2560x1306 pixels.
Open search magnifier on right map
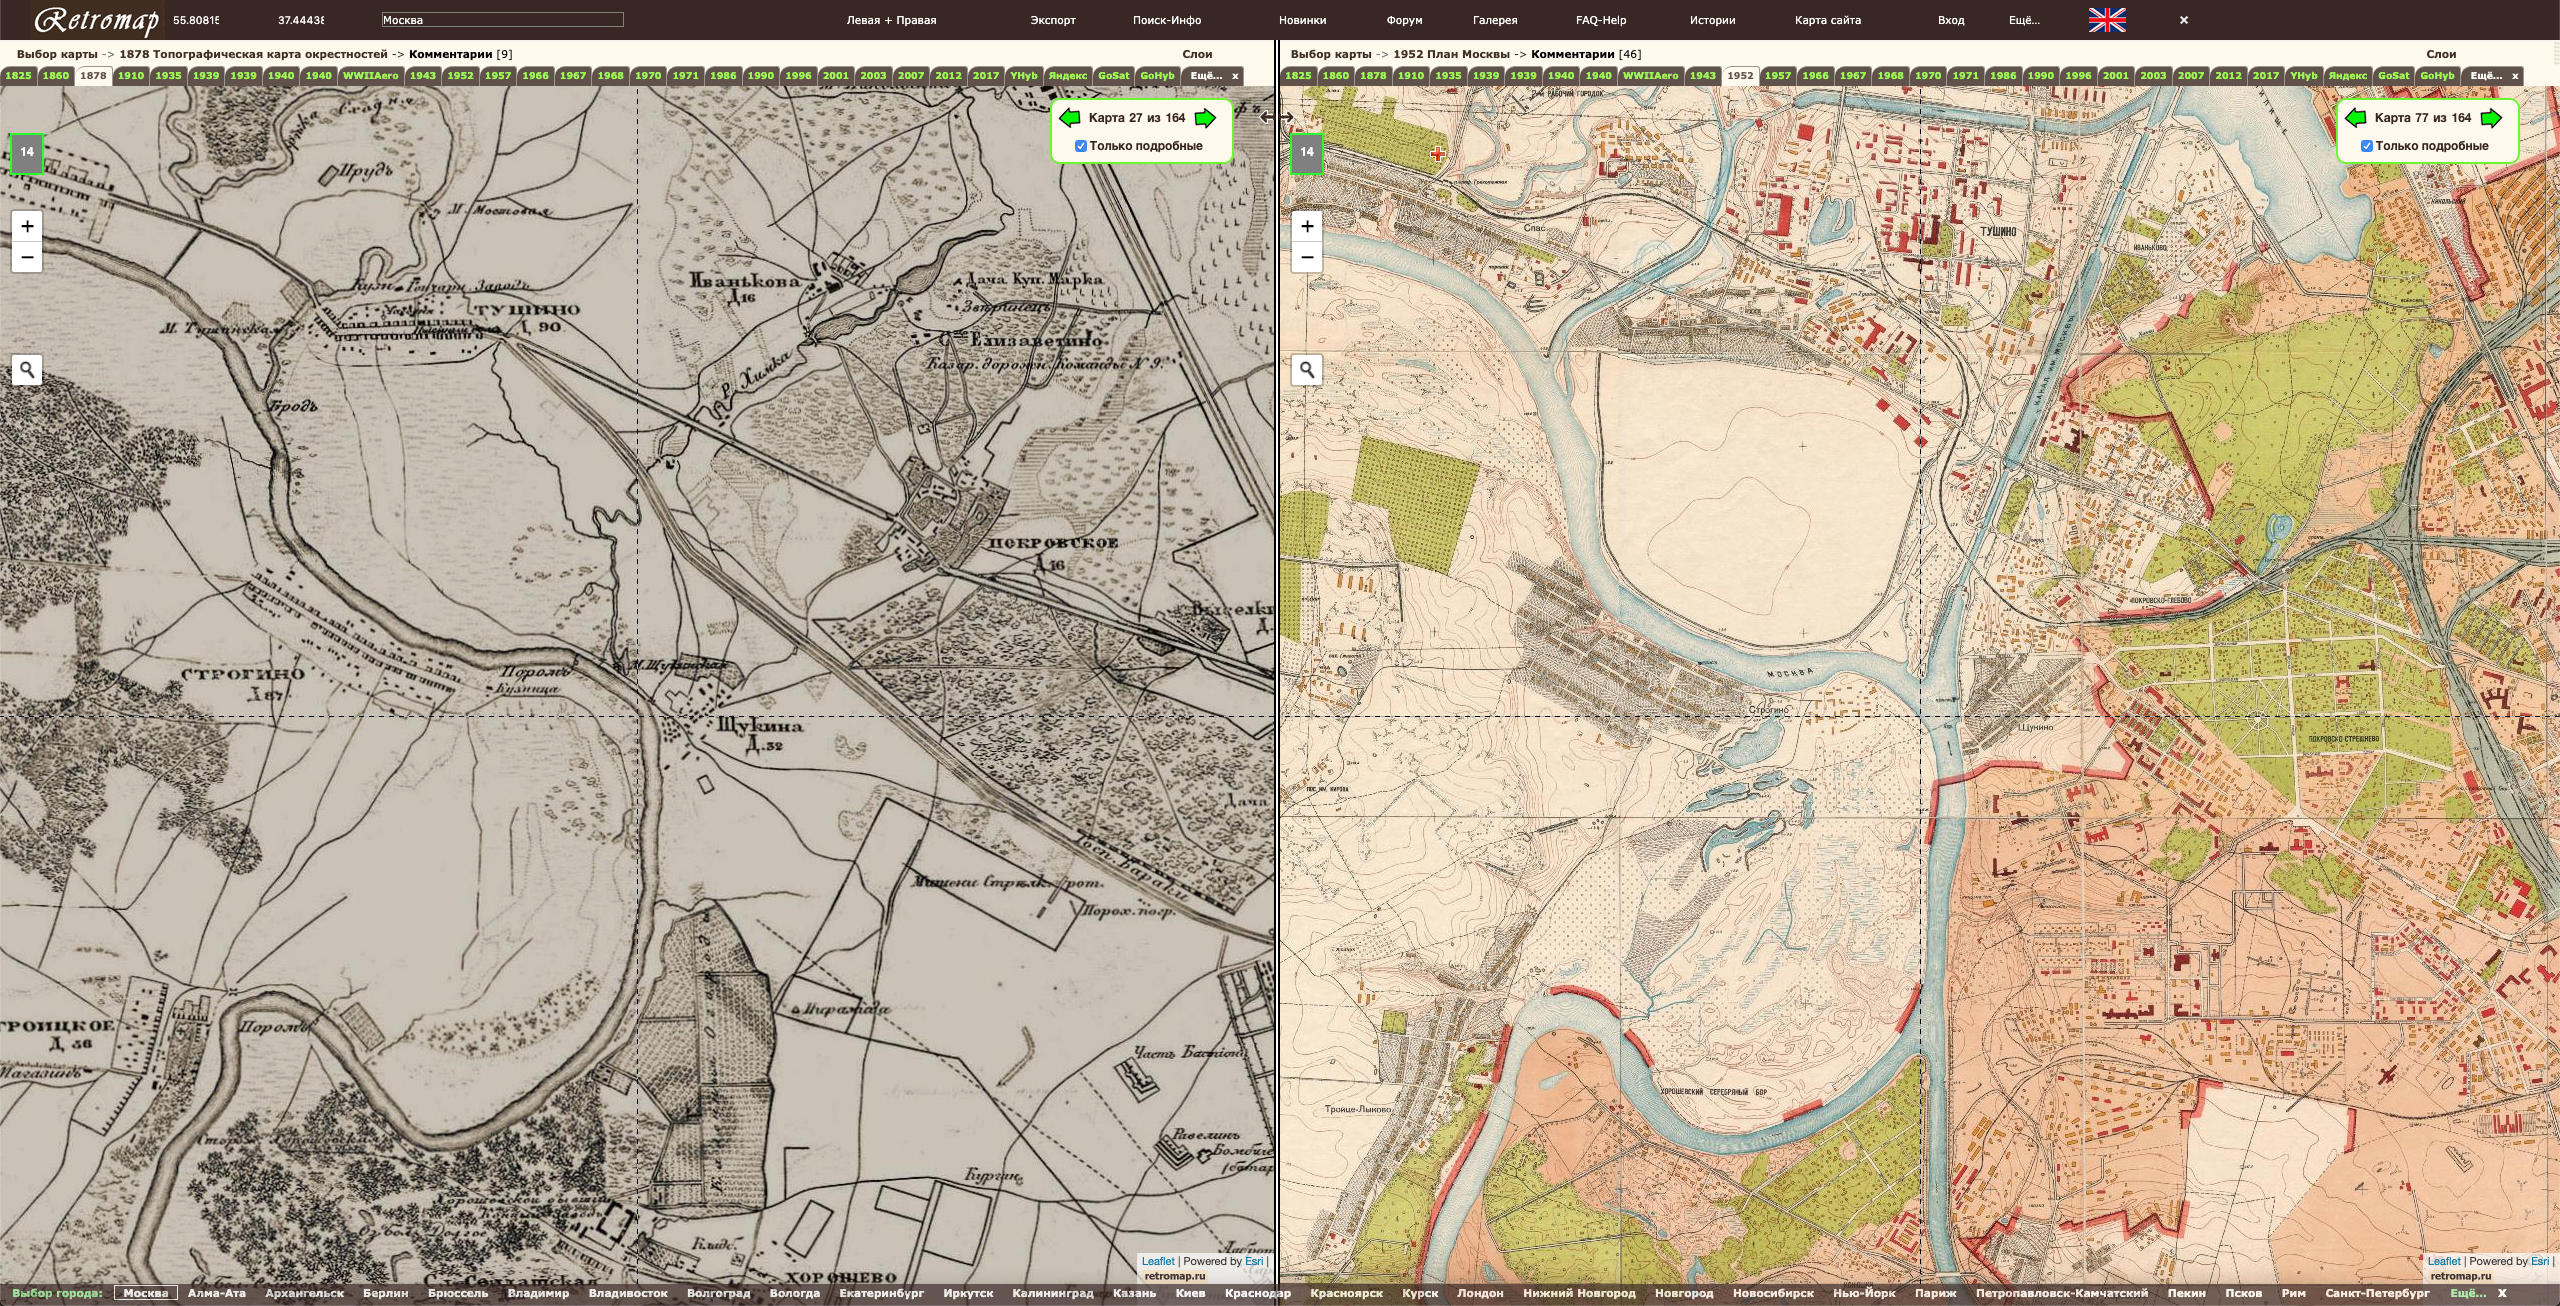pyautogui.click(x=1307, y=370)
